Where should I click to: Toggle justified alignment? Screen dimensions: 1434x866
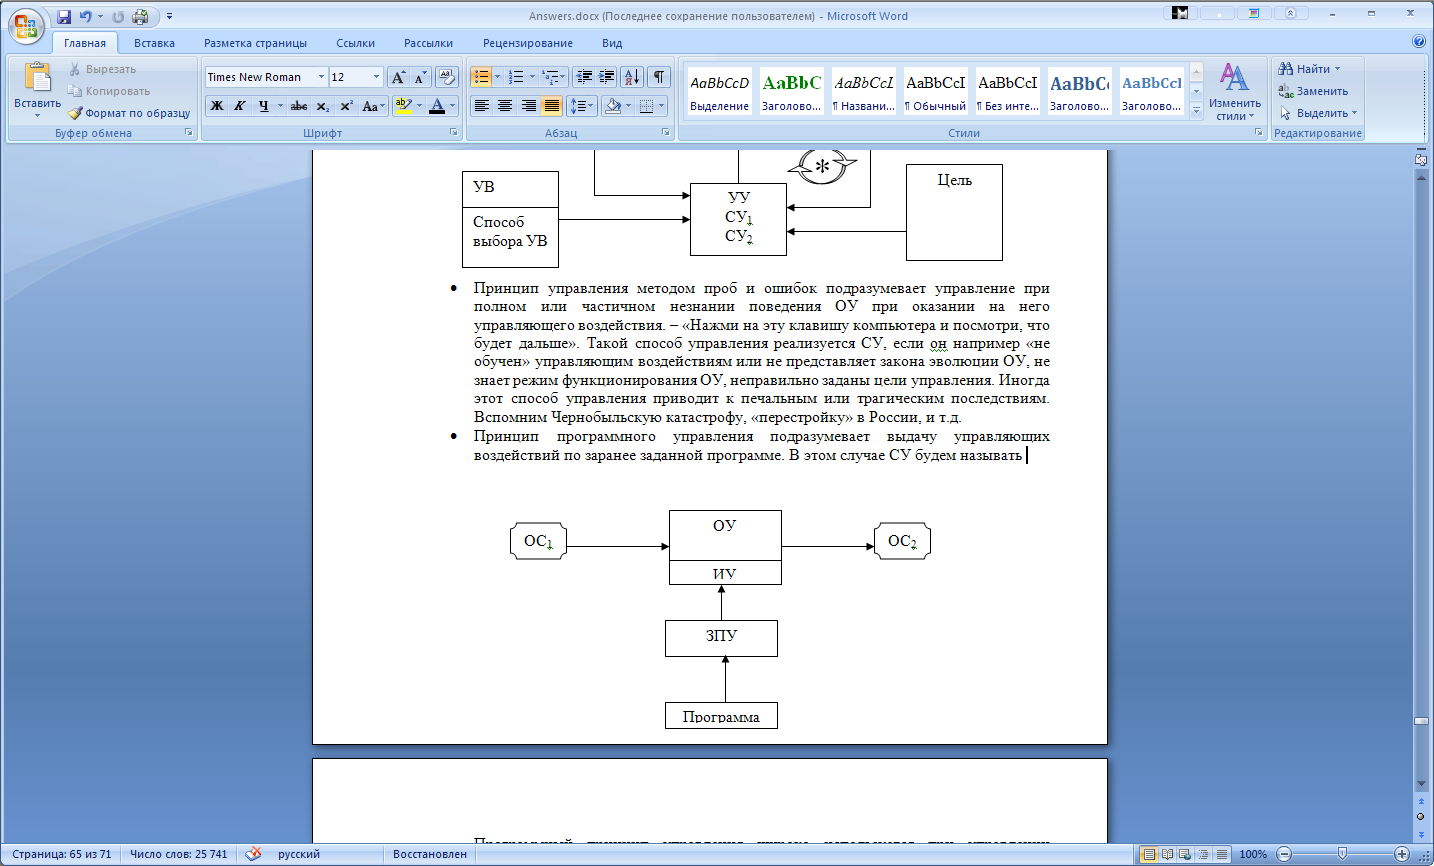pyautogui.click(x=551, y=106)
